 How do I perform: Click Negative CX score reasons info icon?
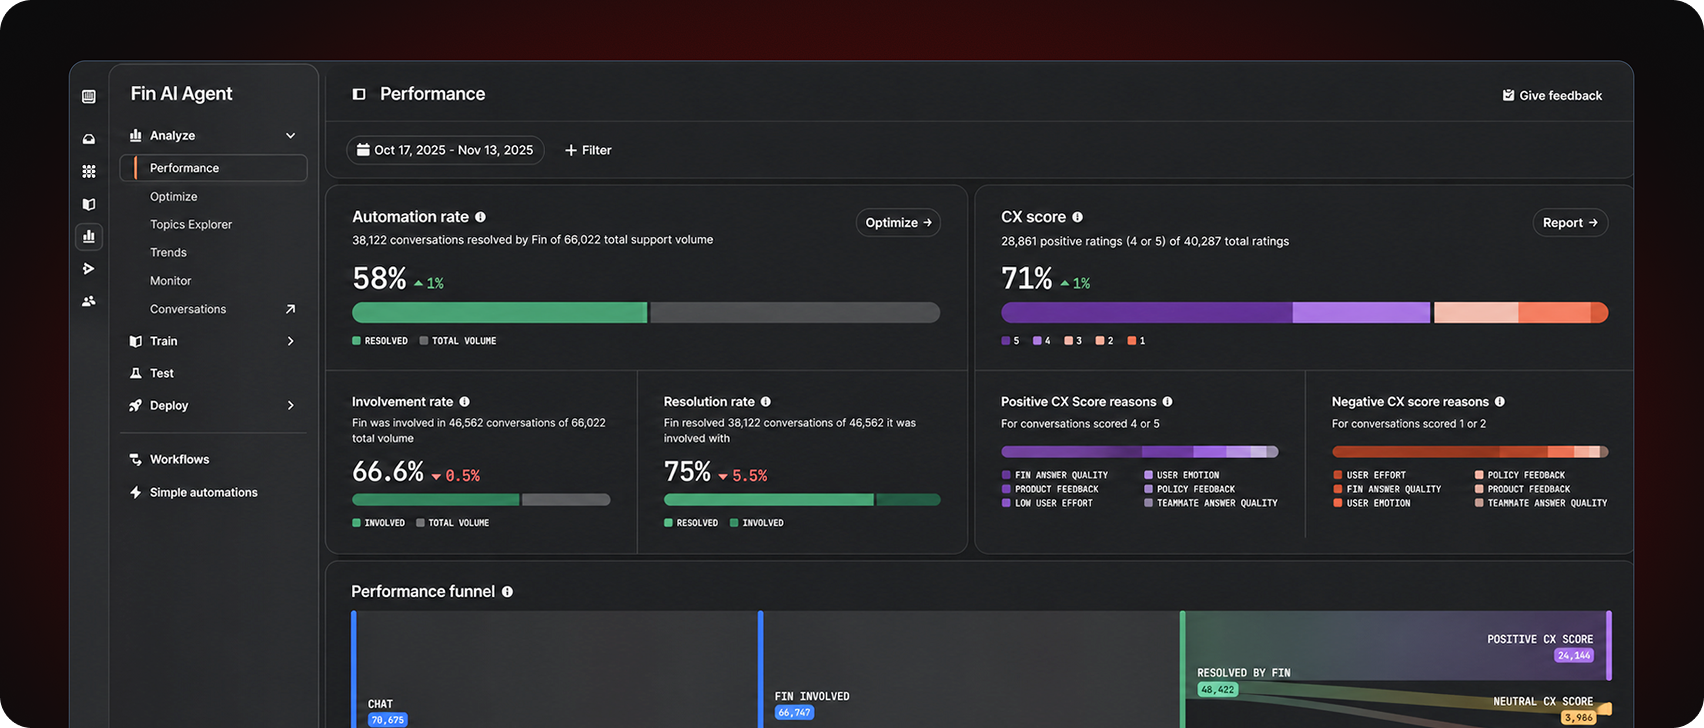[x=1500, y=402]
